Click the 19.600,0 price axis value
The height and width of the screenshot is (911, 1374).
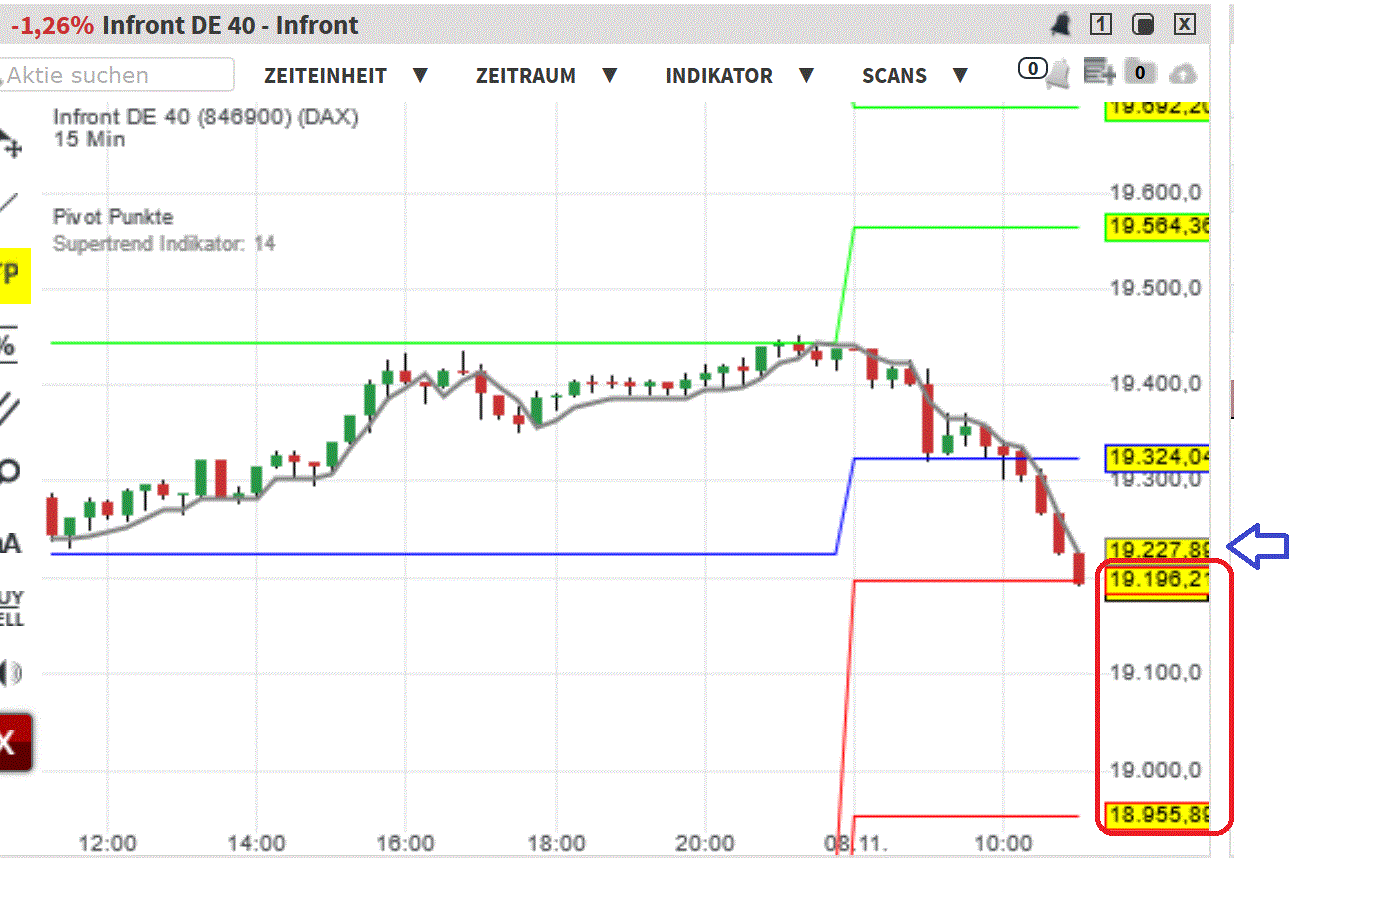[x=1156, y=193]
